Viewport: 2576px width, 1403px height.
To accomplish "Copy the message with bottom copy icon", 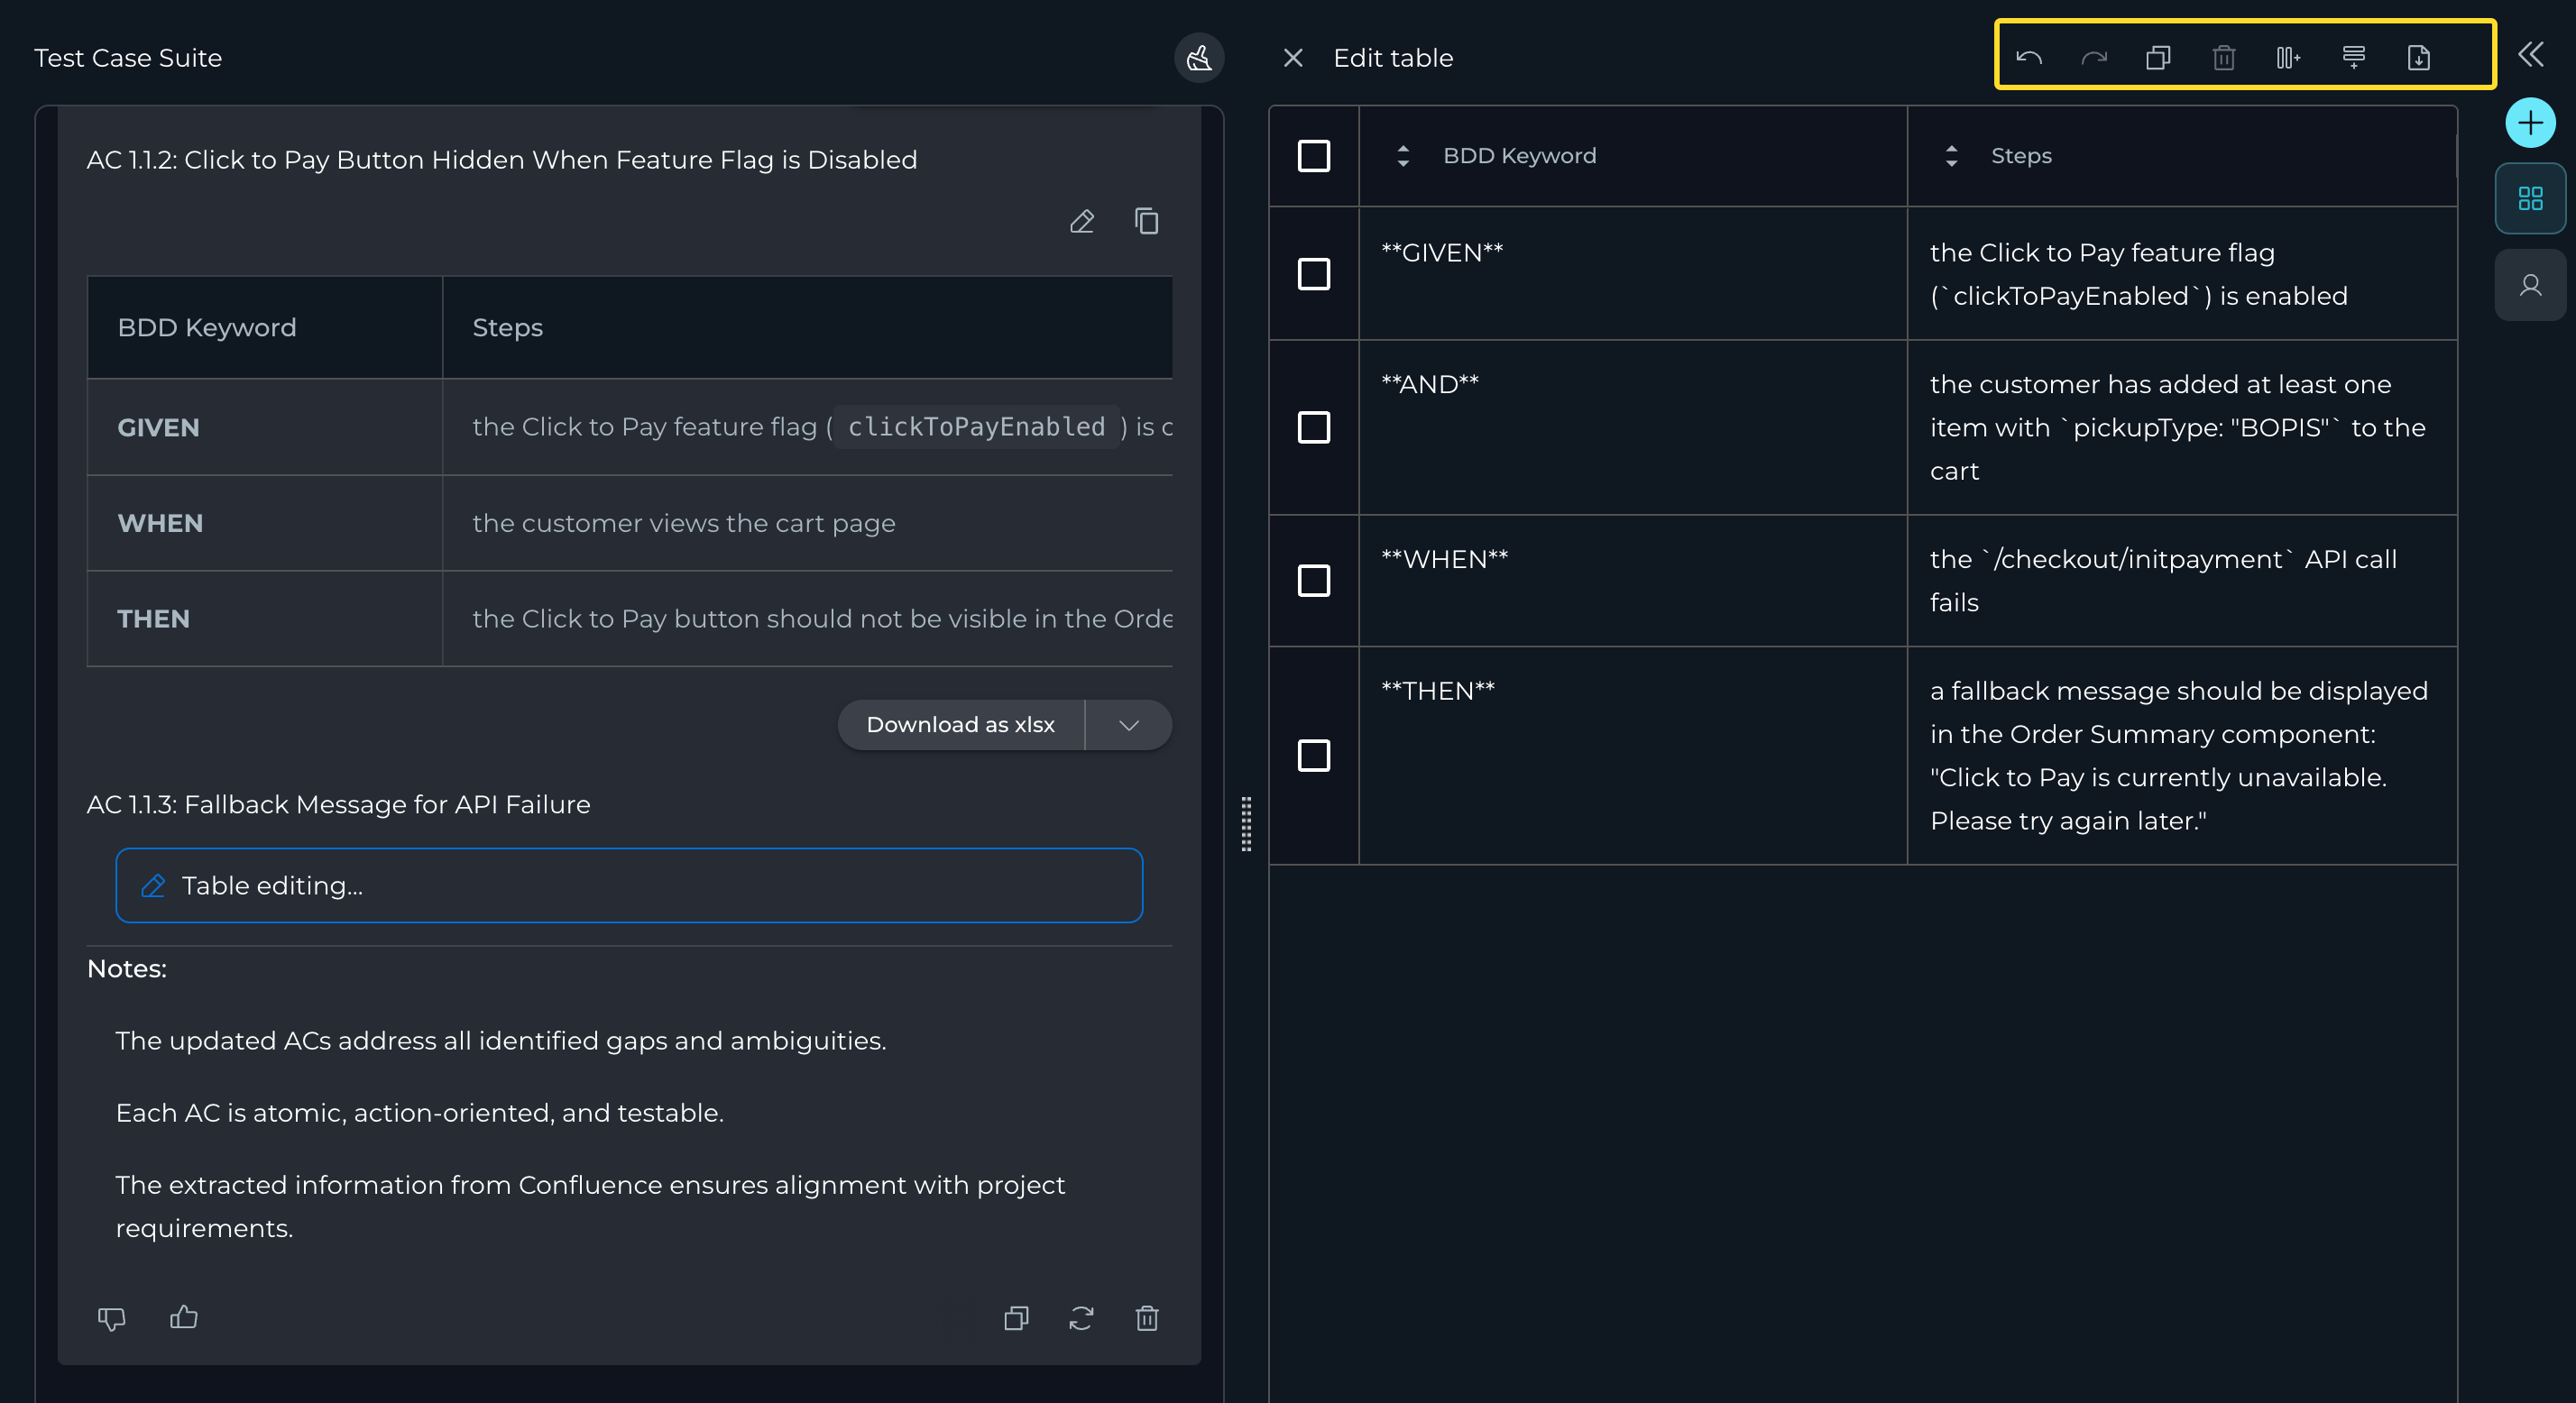I will (1016, 1318).
